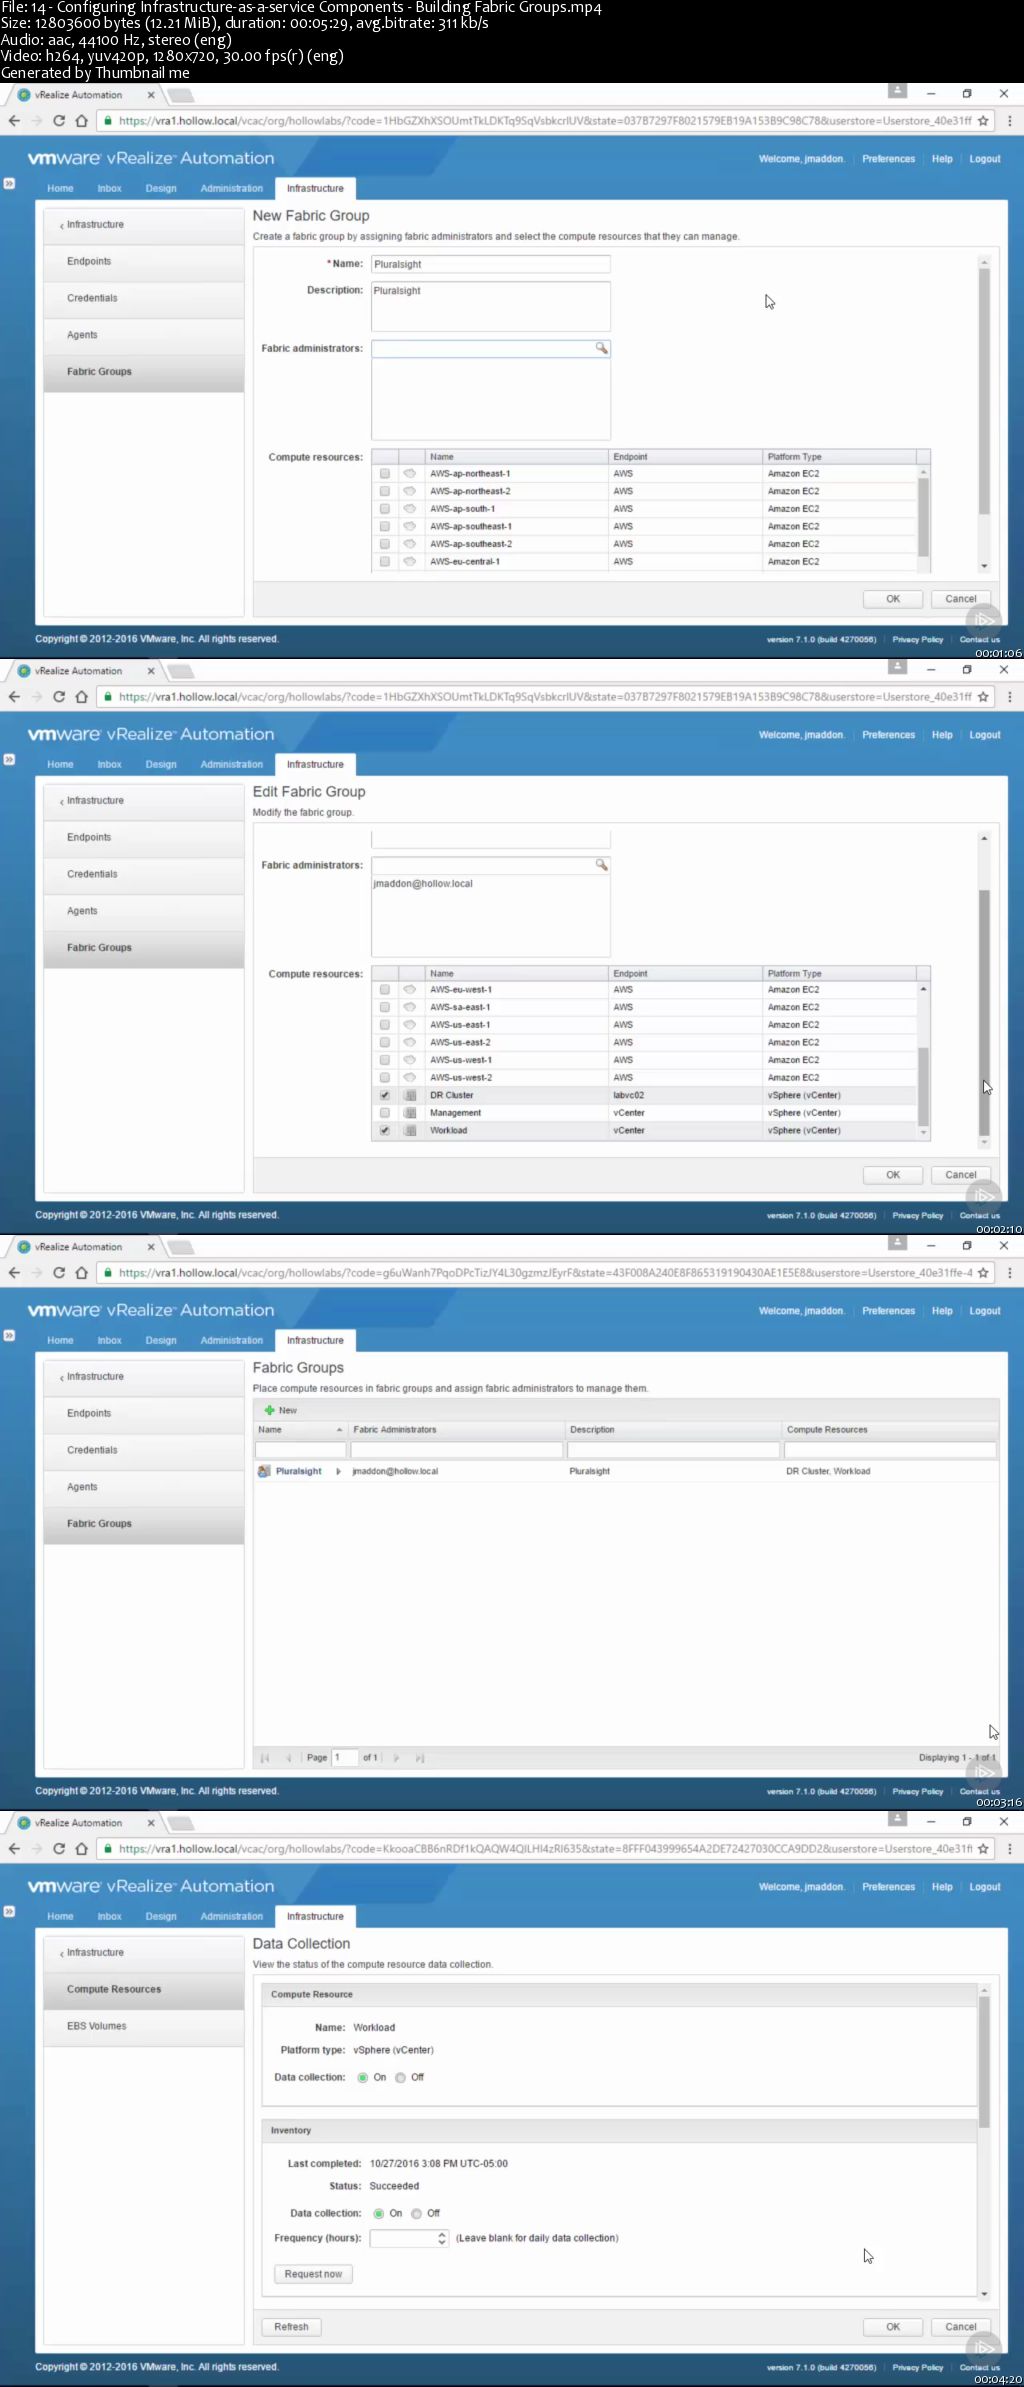This screenshot has width=1024, height=2387.
Task: Select EBS Volumes in the sidebar
Action: pos(144,2026)
